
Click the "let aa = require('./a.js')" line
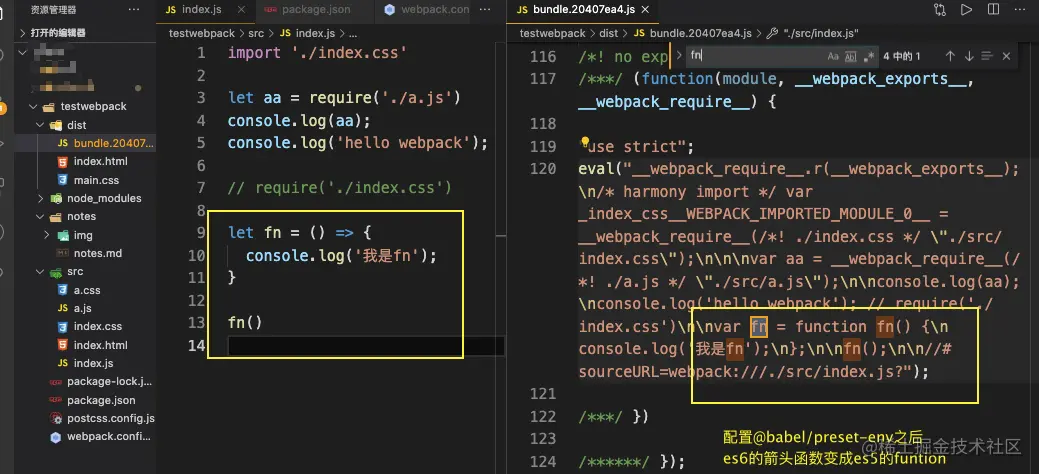[x=344, y=97]
